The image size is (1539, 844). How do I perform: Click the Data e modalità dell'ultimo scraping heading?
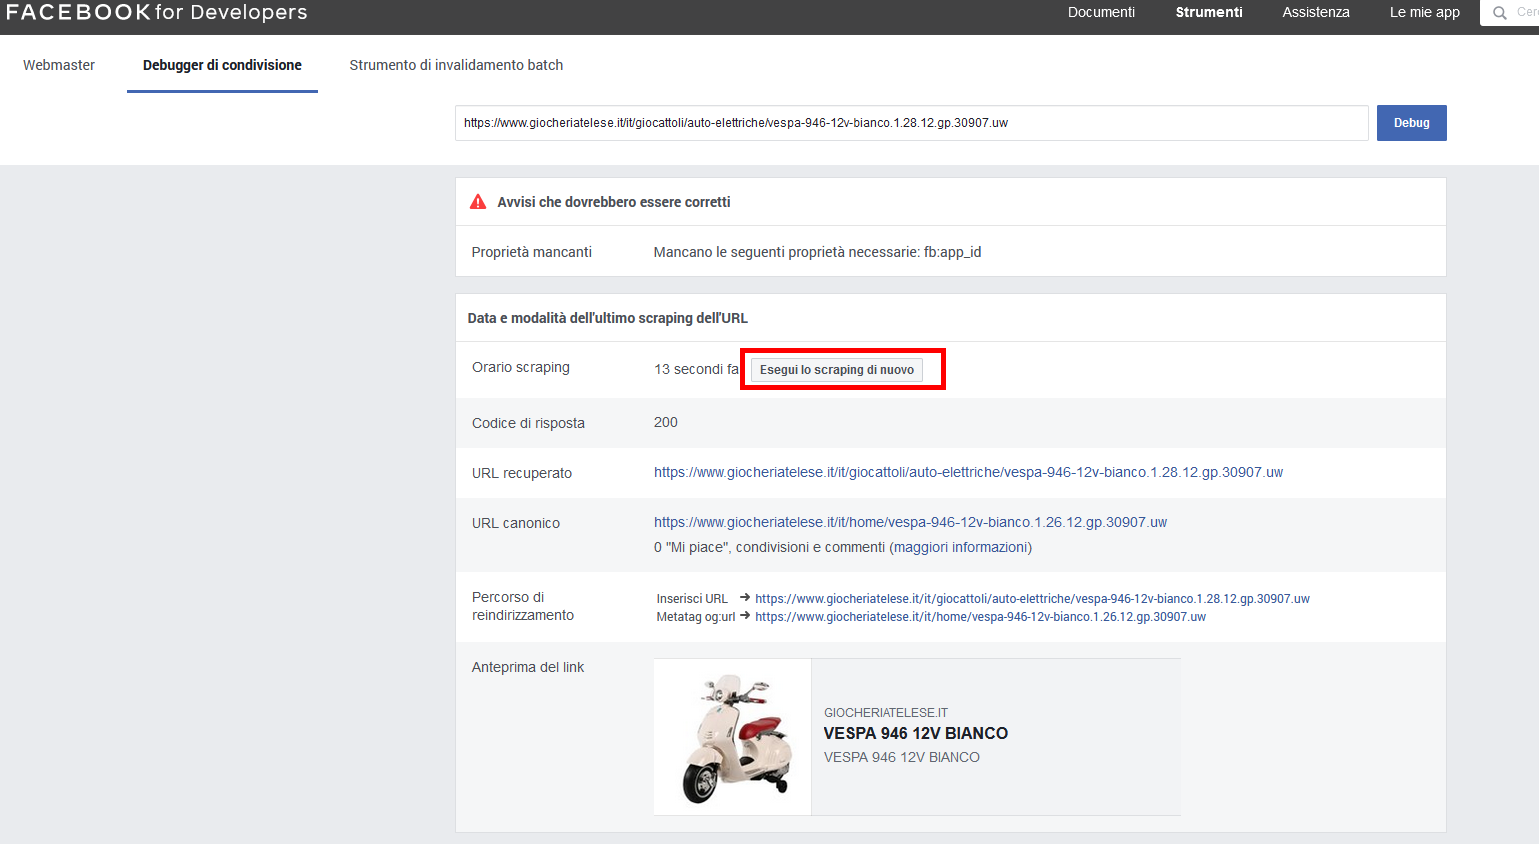(x=608, y=318)
